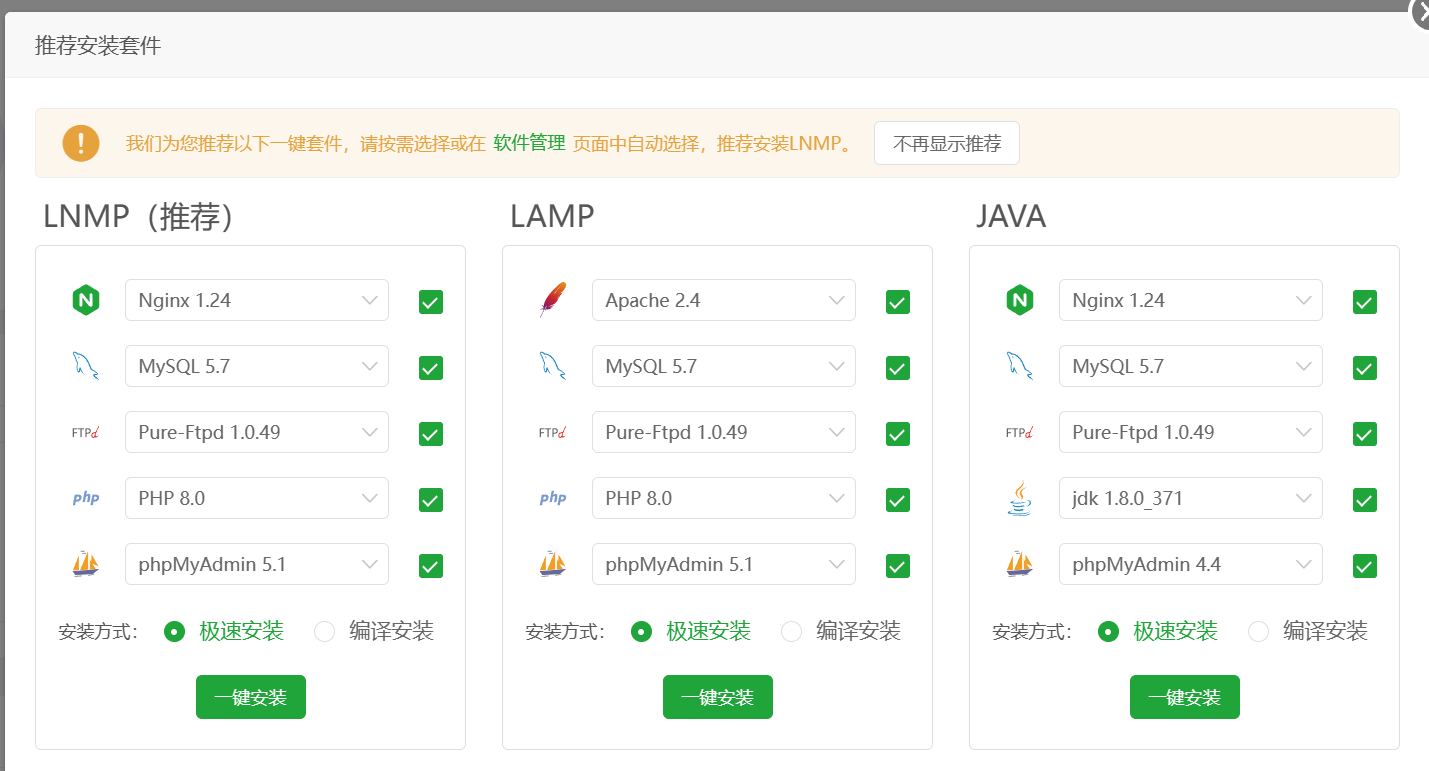The width and height of the screenshot is (1429, 771).
Task: Click 一键安装 button for LNMP
Action: click(251, 697)
